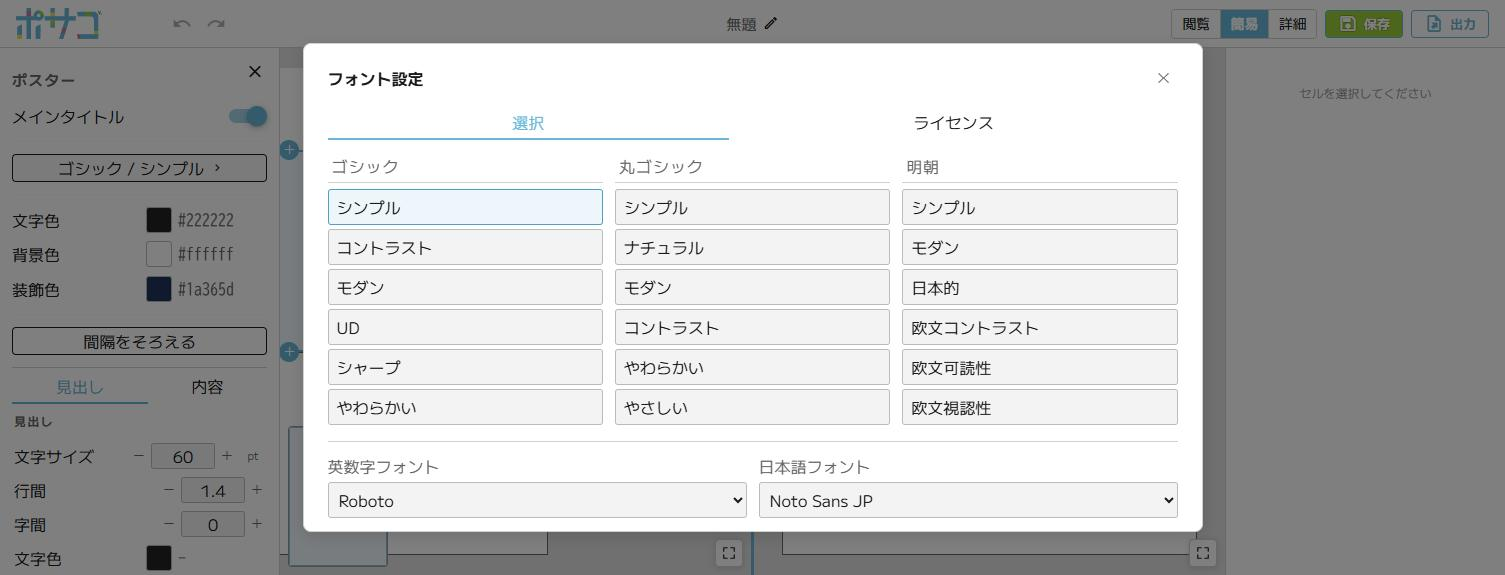
Task: Click the 文字サイズ value field 60
Action: click(x=183, y=456)
